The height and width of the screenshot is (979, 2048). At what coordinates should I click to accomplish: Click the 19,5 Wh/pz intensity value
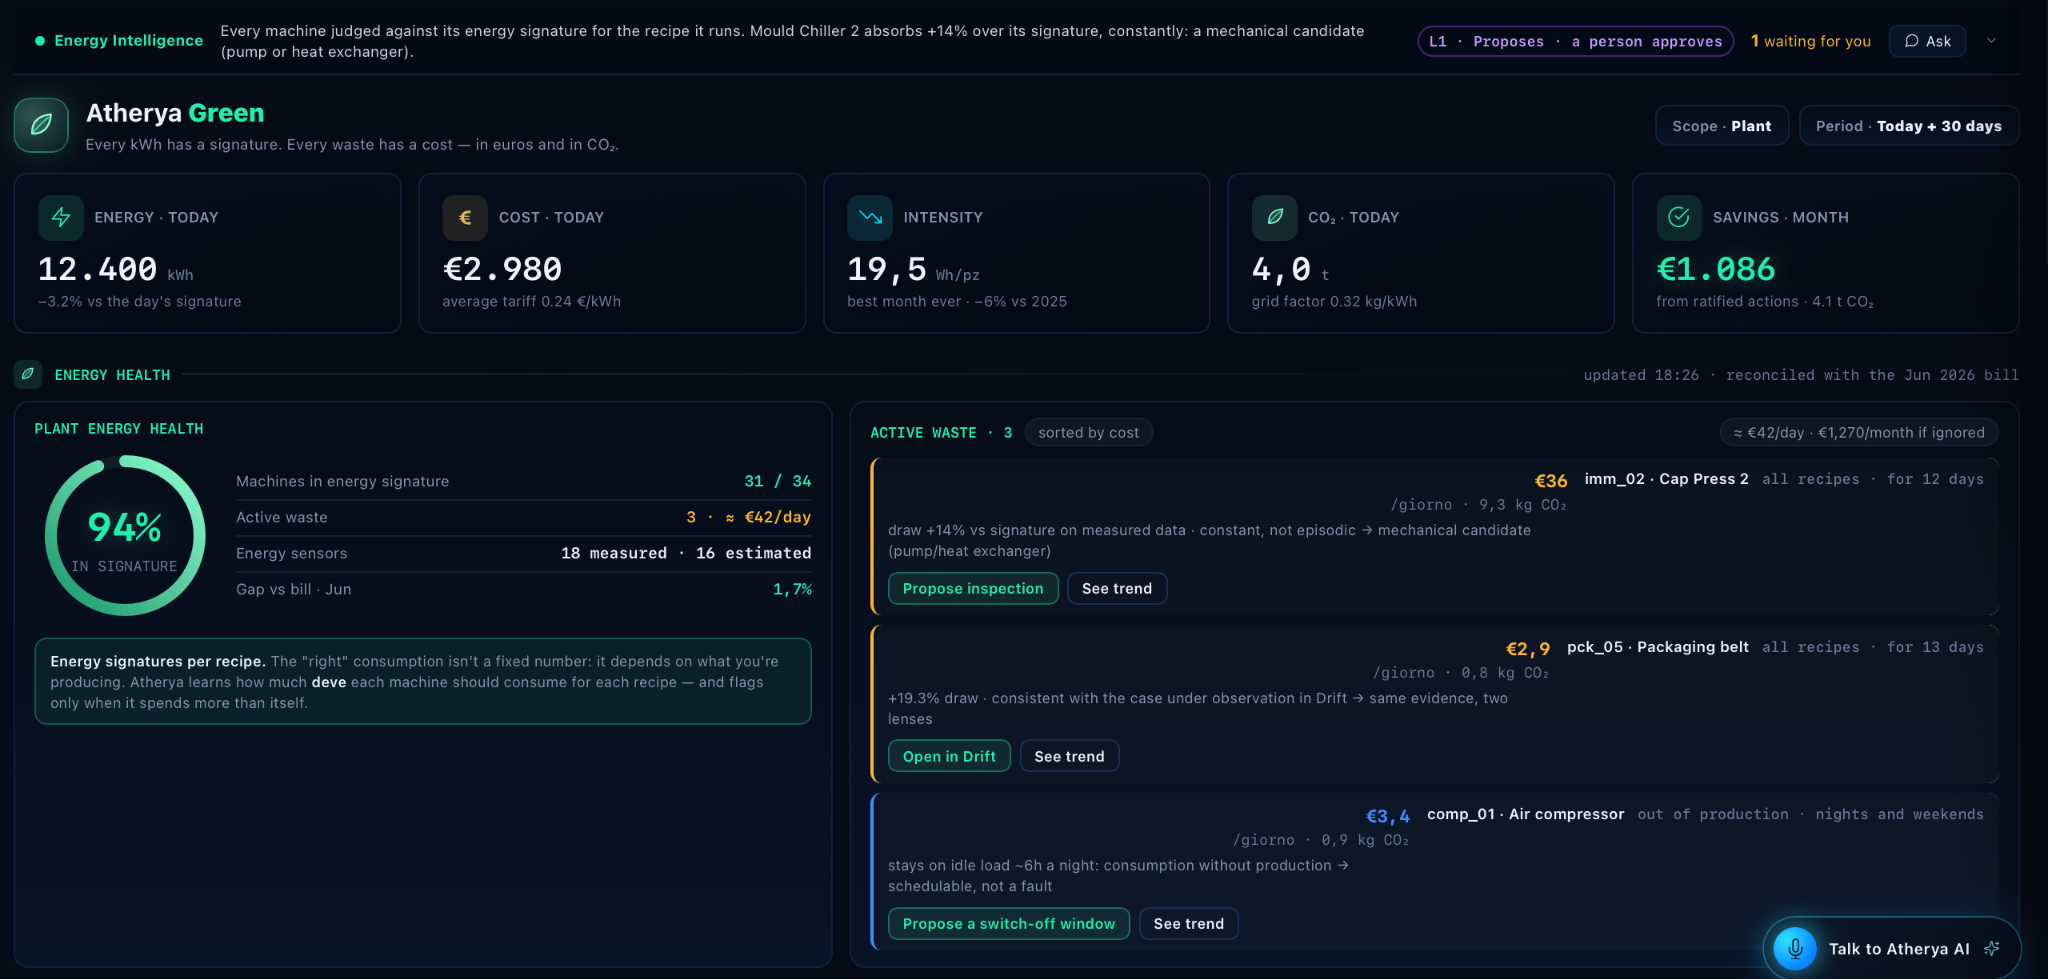tap(913, 269)
